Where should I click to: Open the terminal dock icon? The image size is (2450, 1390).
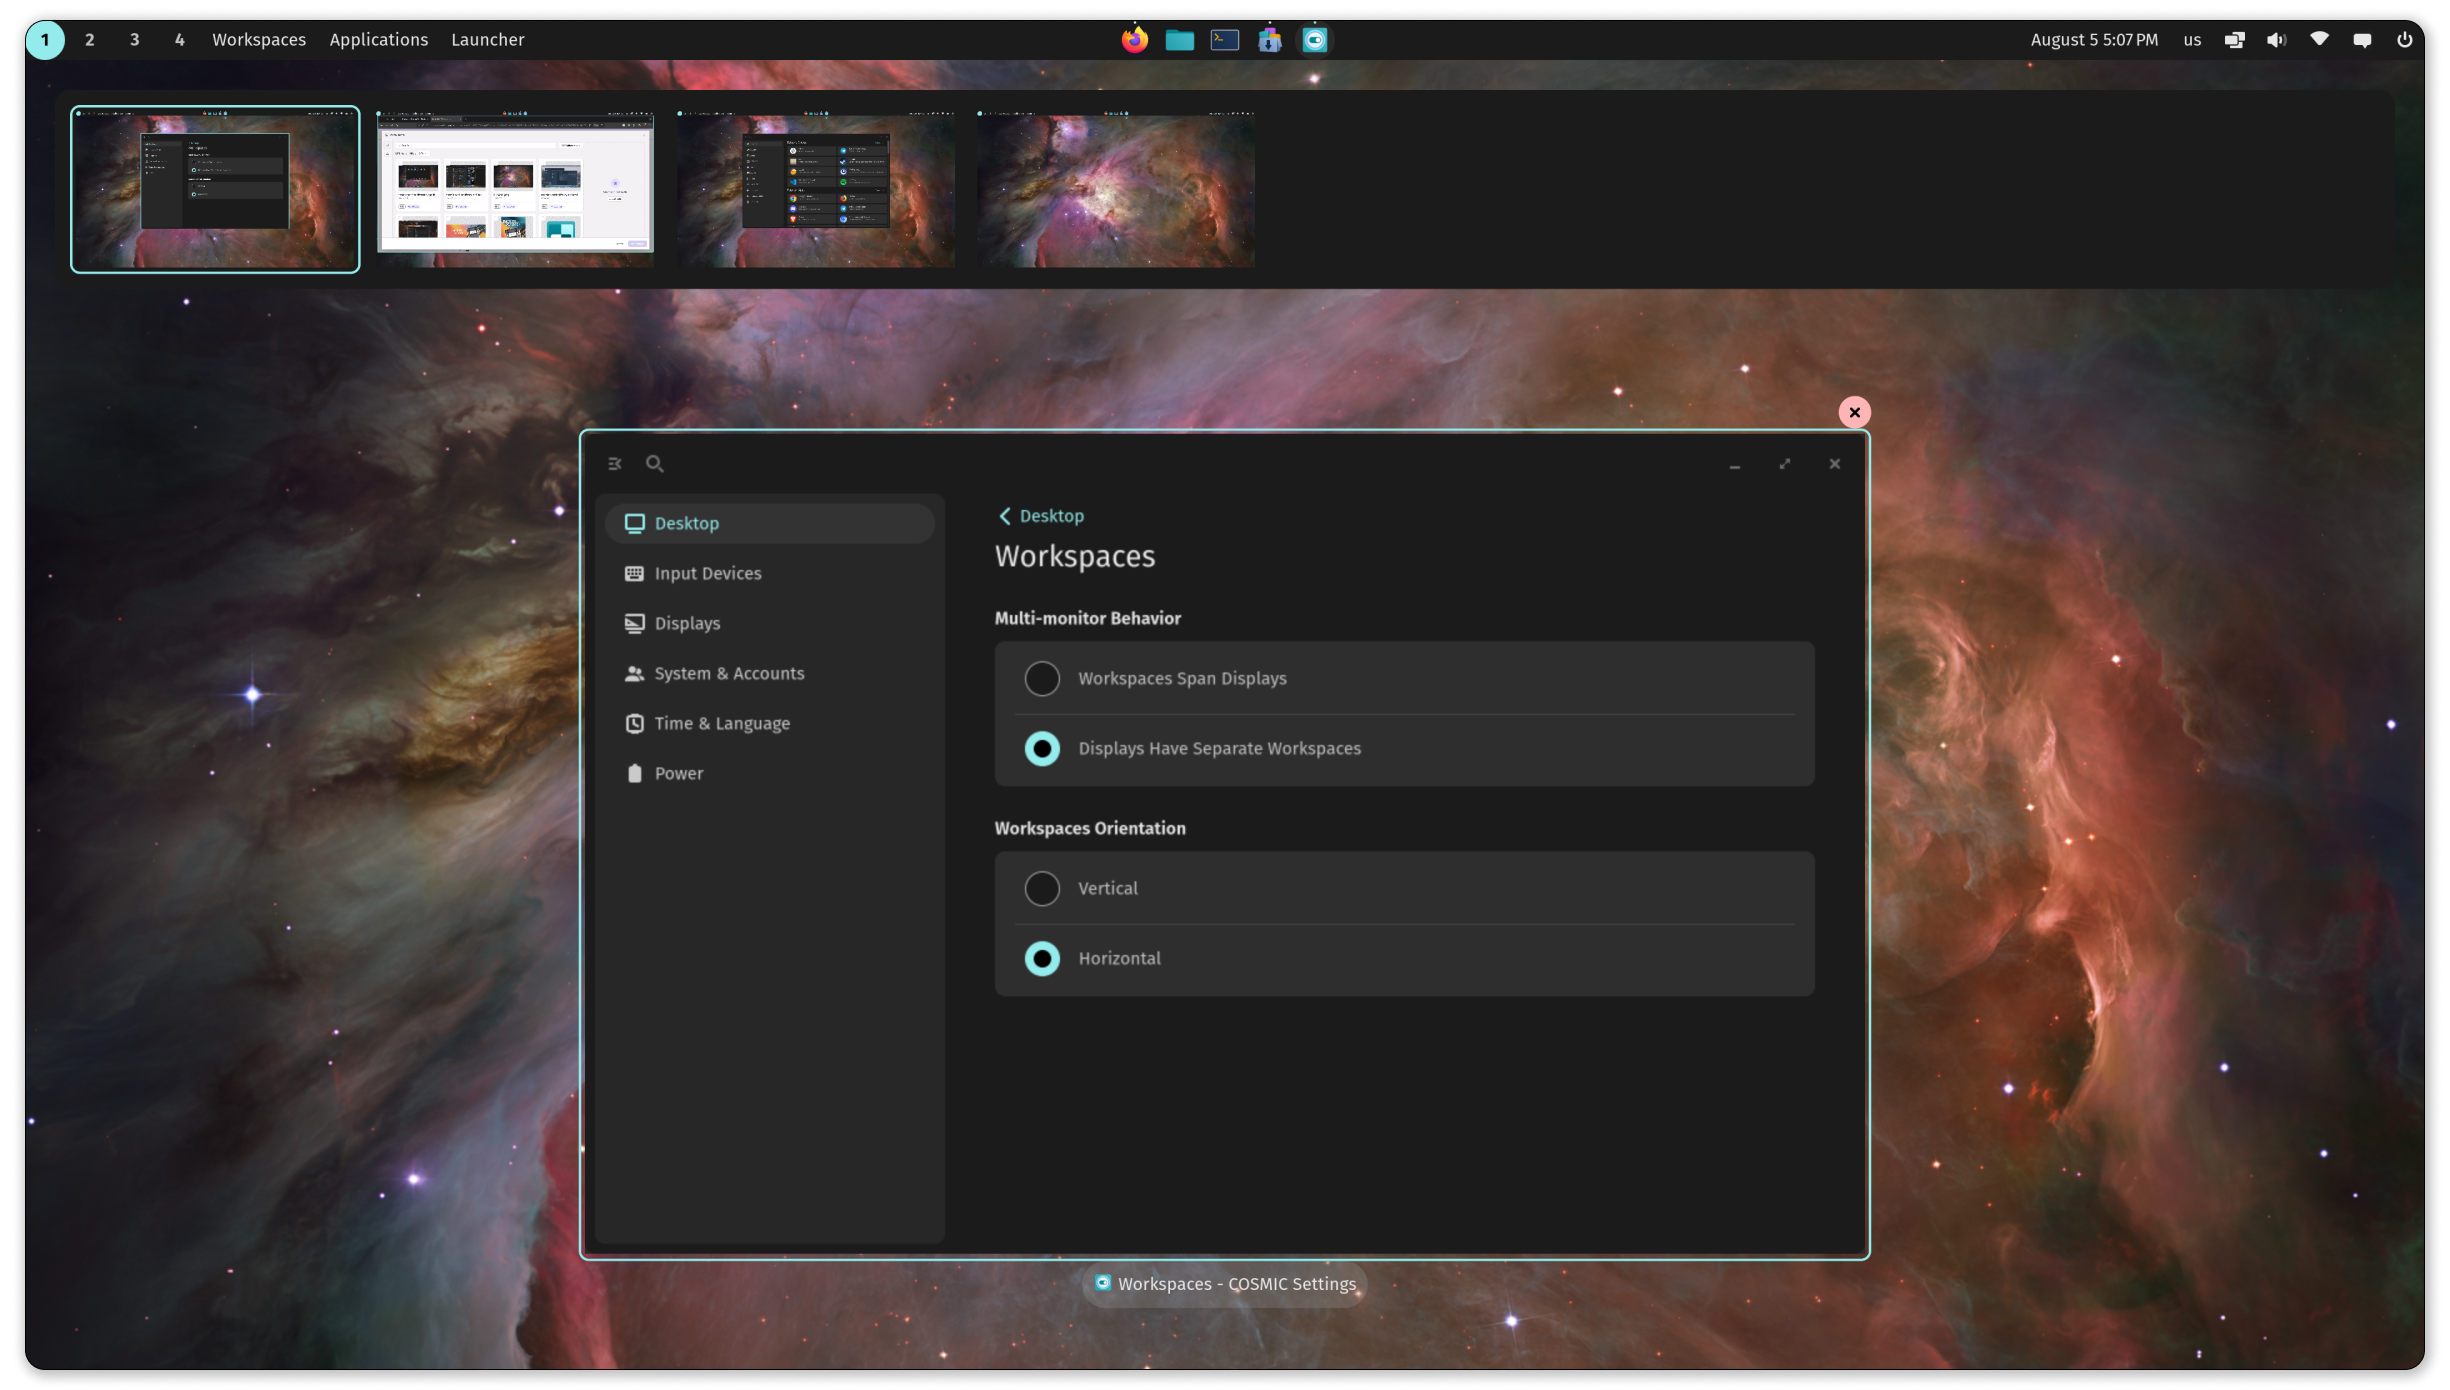click(x=1224, y=40)
